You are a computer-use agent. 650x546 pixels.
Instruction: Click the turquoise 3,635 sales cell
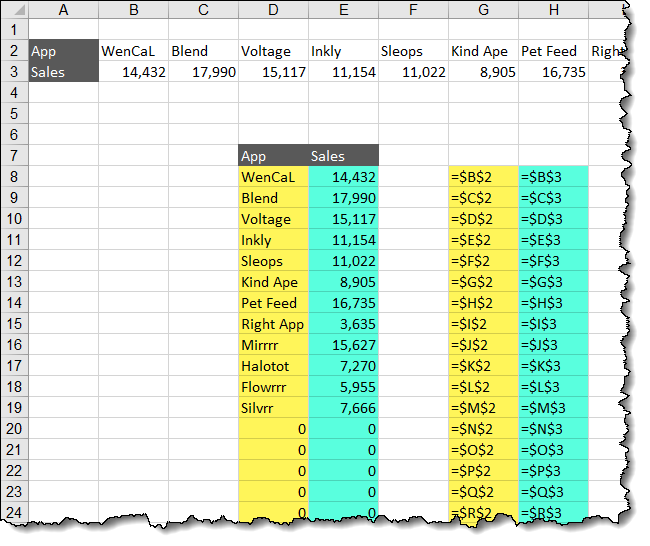pyautogui.click(x=343, y=324)
